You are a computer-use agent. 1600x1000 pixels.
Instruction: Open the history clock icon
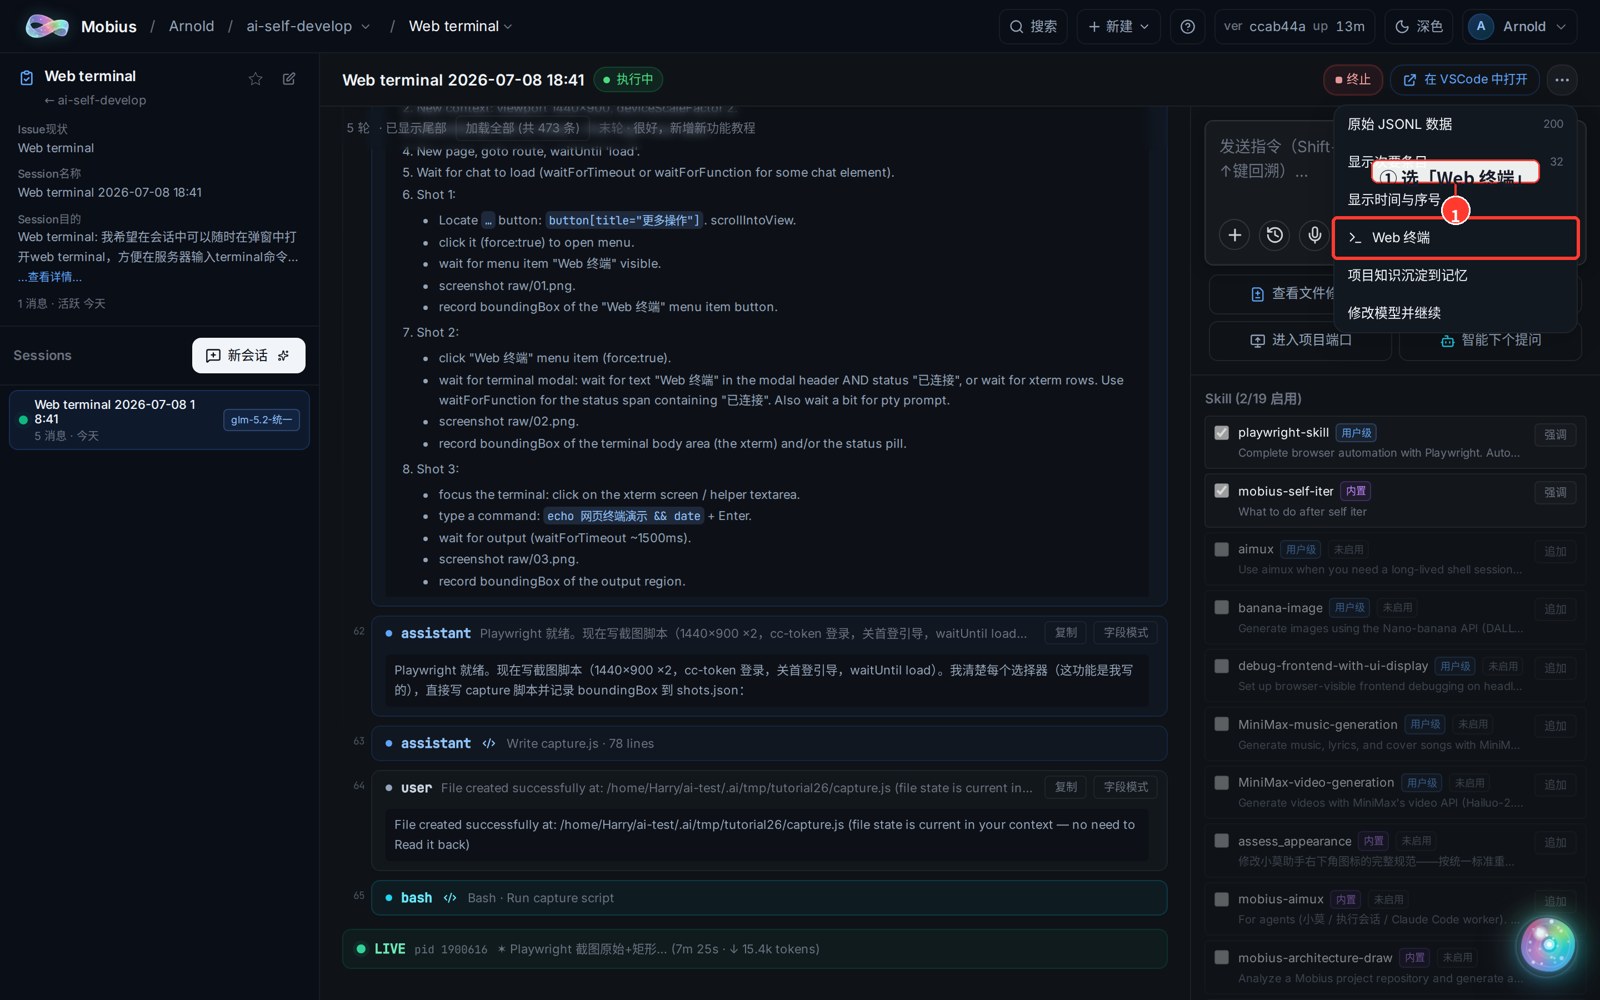[1275, 235]
